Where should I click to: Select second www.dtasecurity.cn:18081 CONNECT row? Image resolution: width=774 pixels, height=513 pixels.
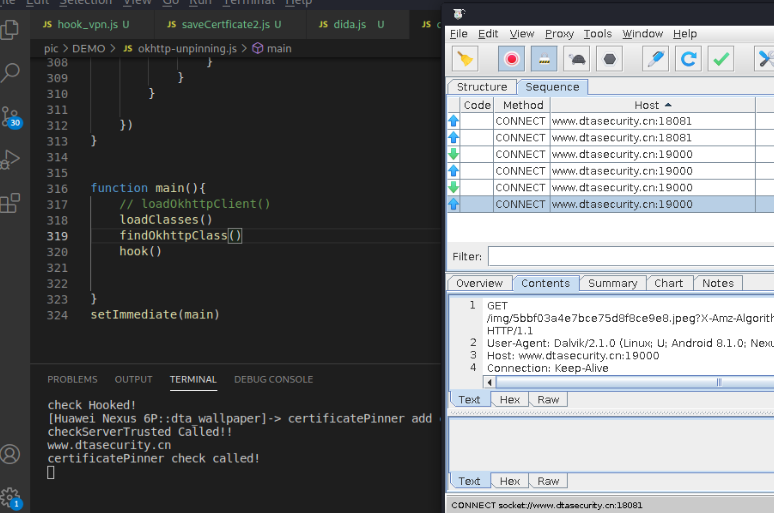coord(610,138)
